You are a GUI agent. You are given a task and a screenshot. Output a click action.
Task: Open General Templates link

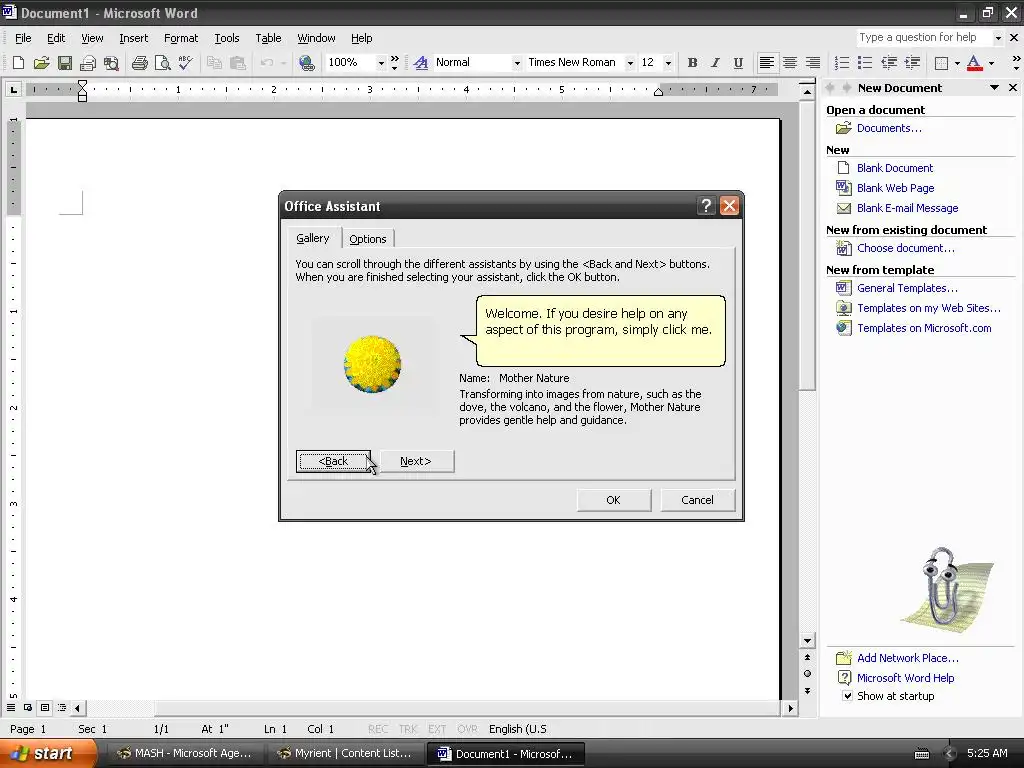[907, 288]
